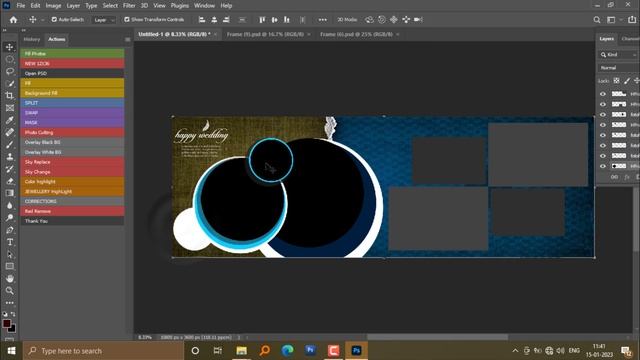The height and width of the screenshot is (360, 640).
Task: Click Align top edges icon
Action: click(262, 20)
